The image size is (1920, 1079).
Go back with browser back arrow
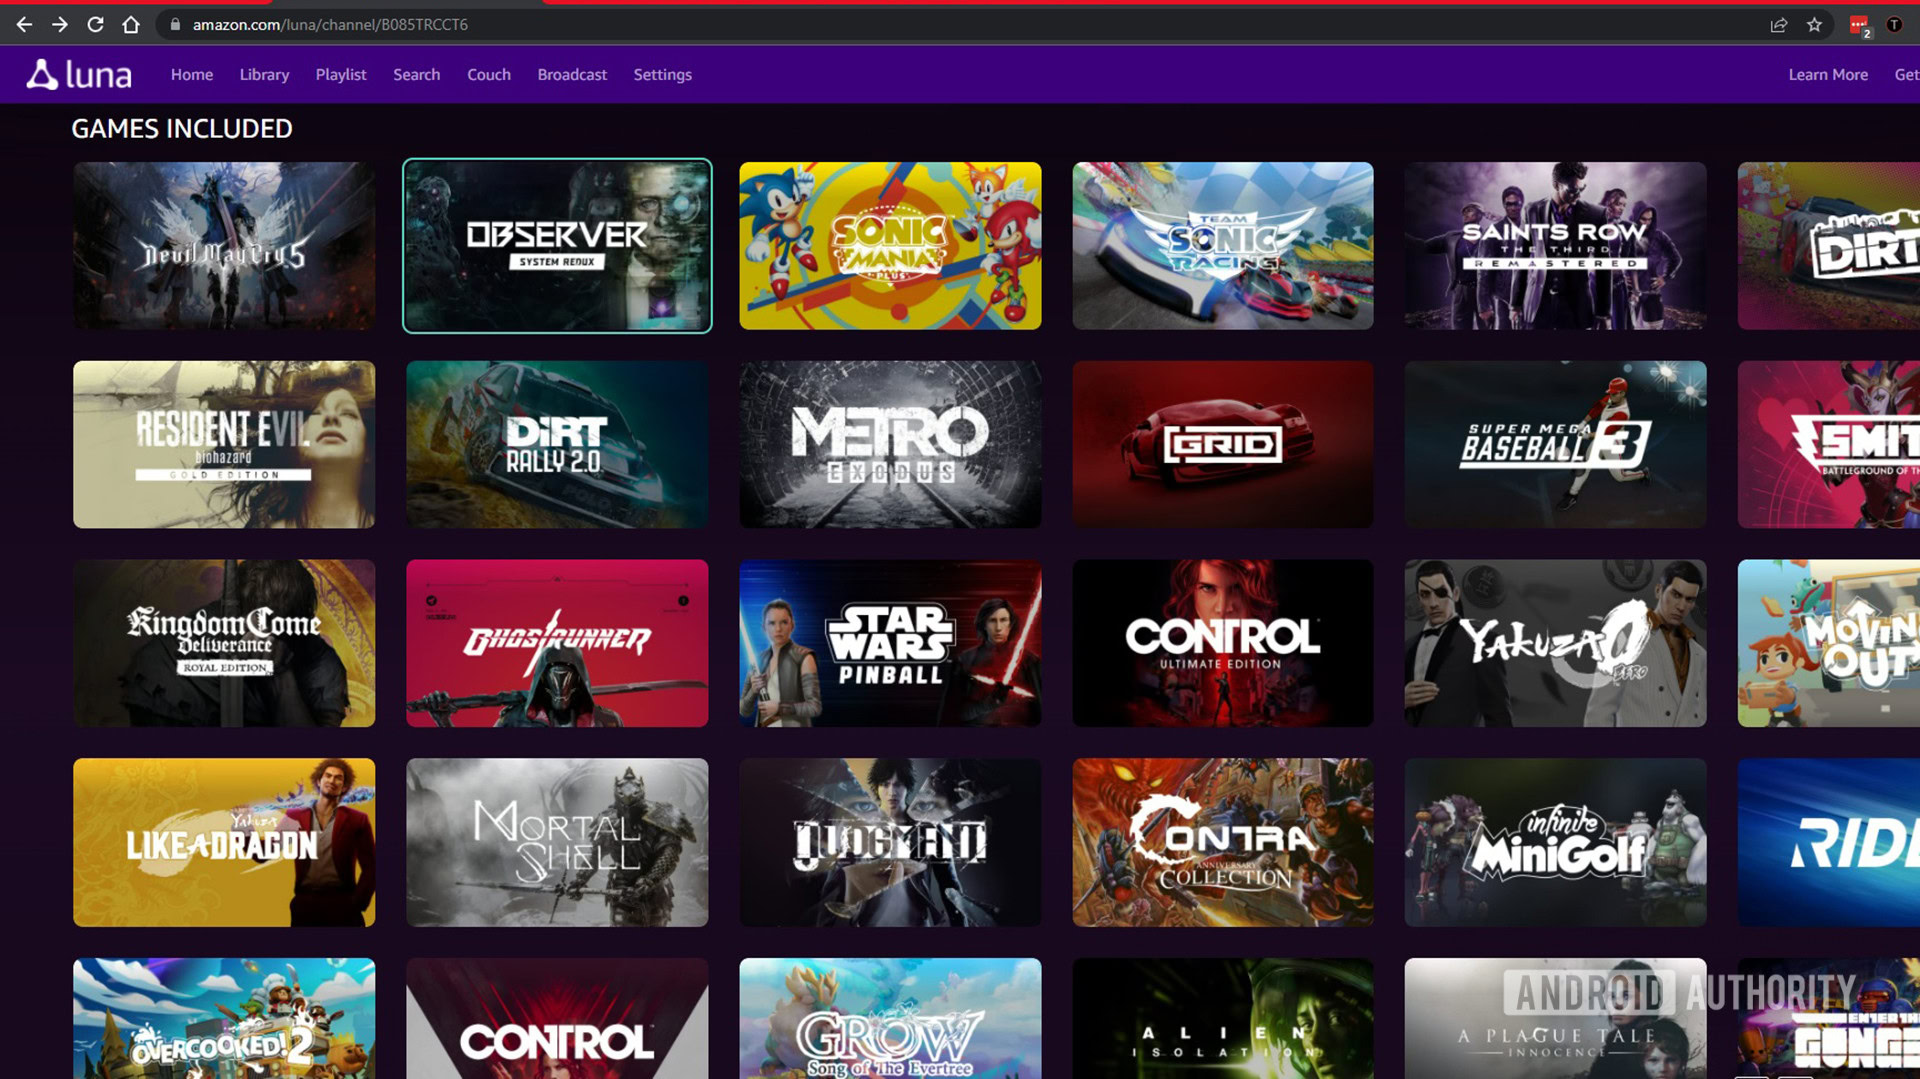(24, 25)
